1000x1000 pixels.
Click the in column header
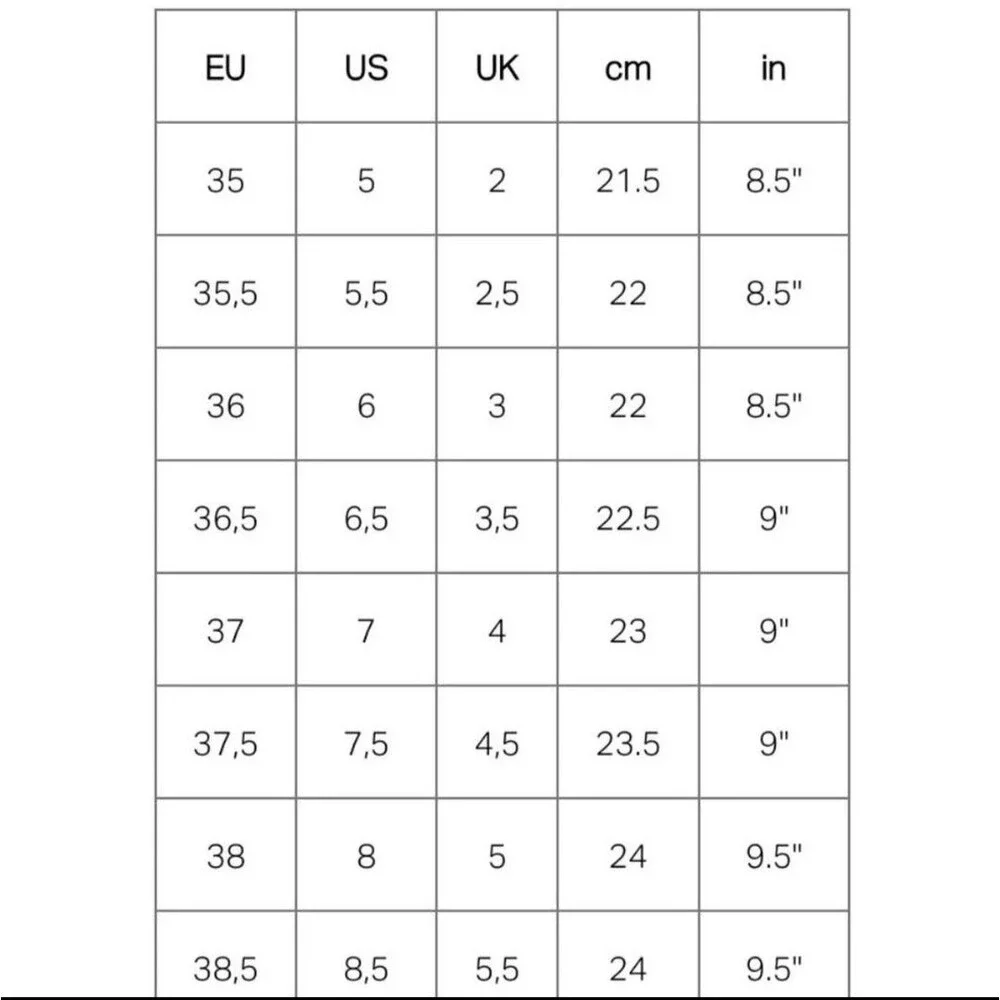(774, 66)
